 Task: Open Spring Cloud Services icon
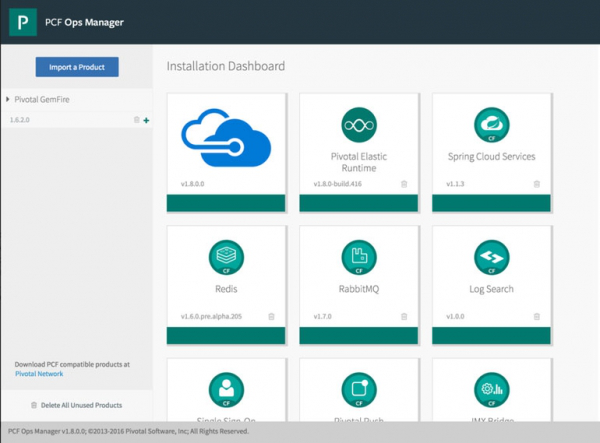click(492, 125)
